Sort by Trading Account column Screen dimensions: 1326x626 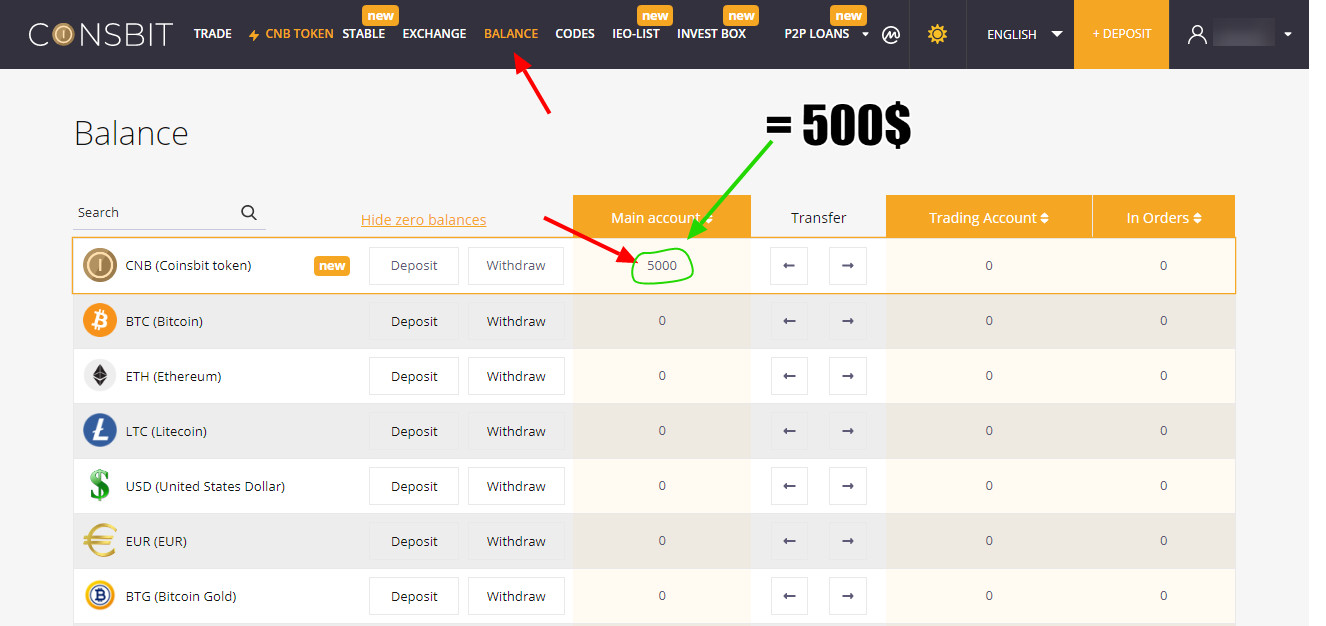coord(988,217)
